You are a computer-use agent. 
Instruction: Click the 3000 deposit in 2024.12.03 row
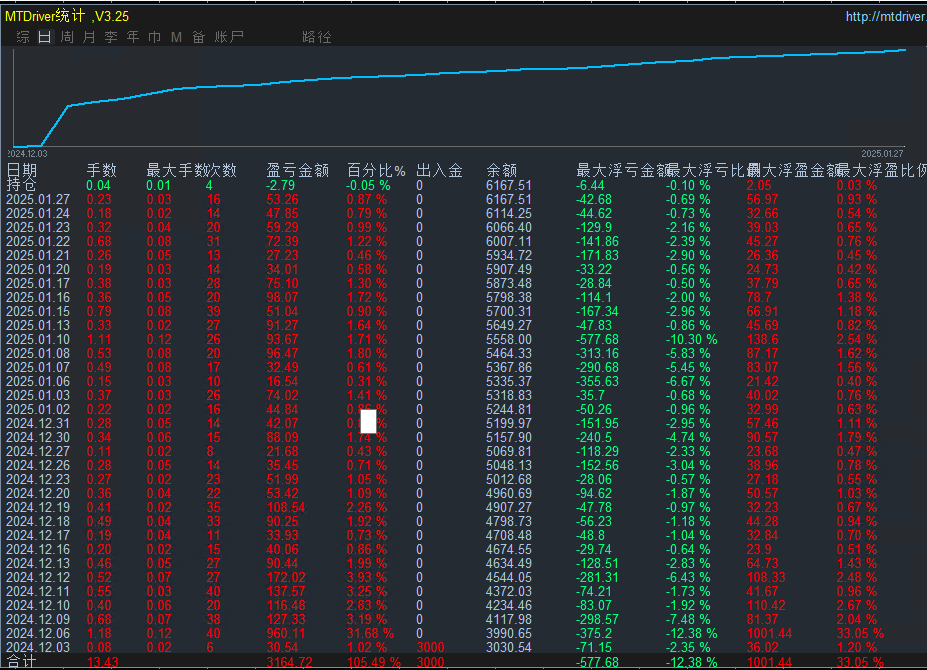[x=430, y=648]
